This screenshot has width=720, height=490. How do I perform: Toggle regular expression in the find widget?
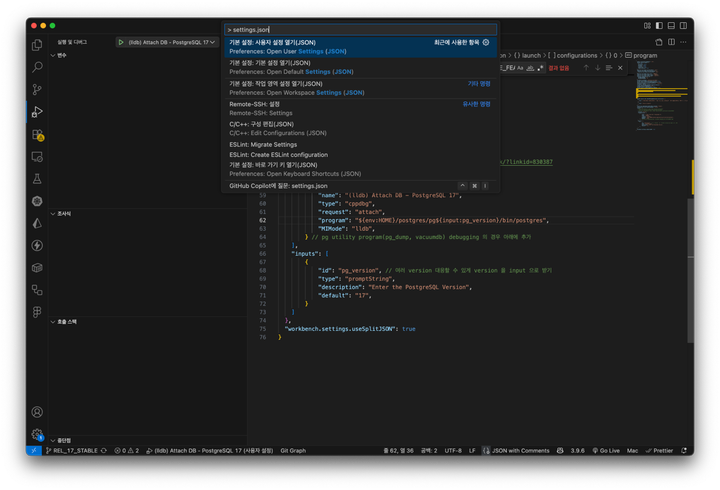540,68
